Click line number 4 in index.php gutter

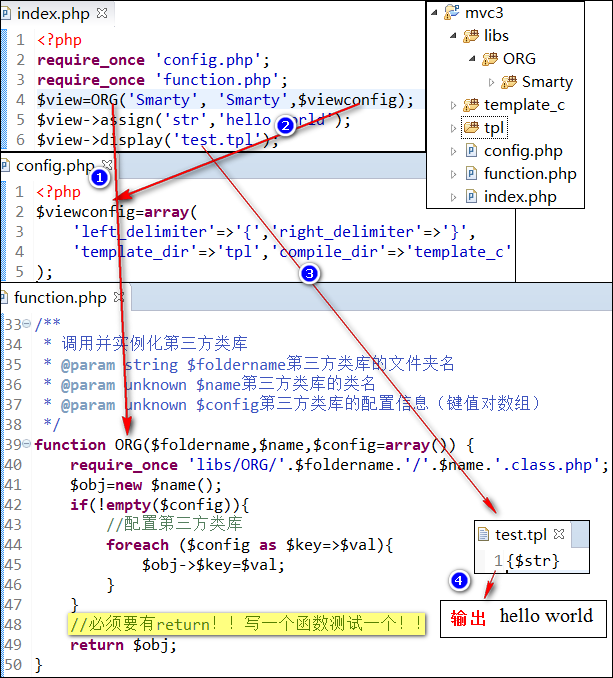pyautogui.click(x=20, y=100)
